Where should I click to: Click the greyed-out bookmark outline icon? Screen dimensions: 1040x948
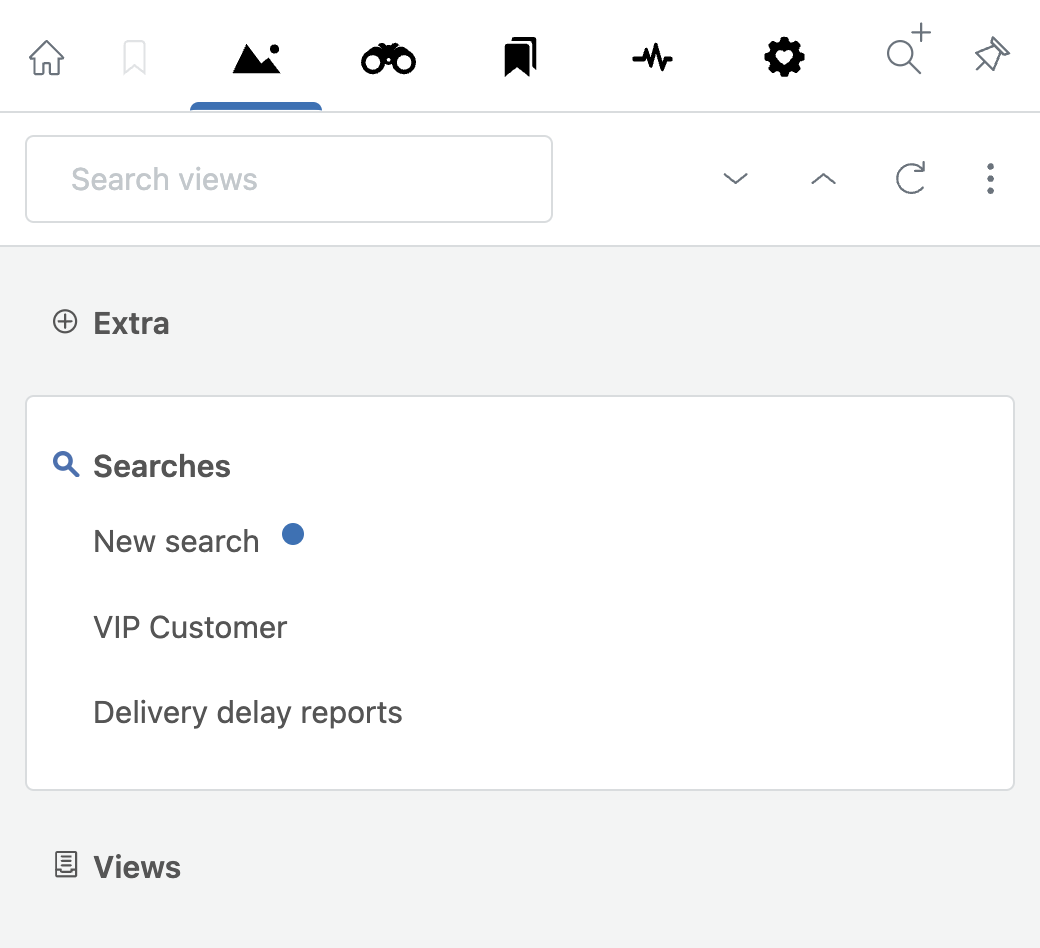coord(134,58)
